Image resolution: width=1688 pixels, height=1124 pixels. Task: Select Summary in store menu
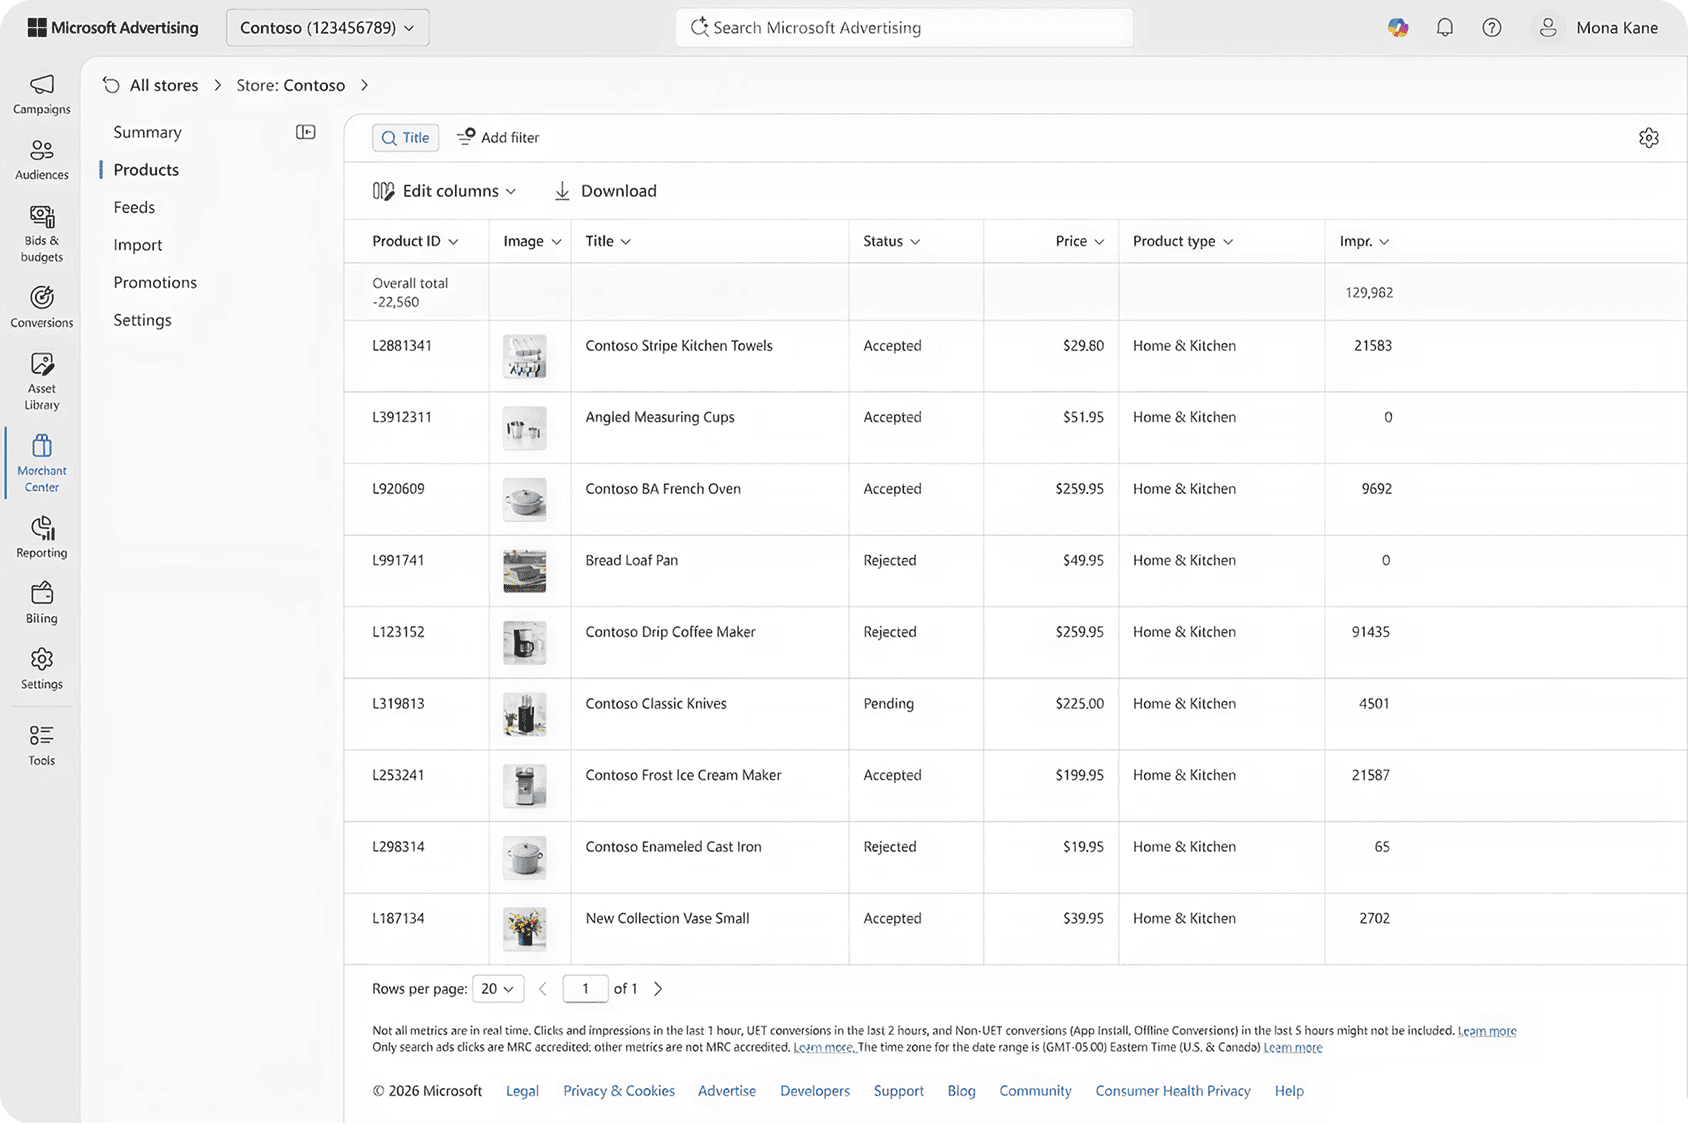click(x=147, y=132)
